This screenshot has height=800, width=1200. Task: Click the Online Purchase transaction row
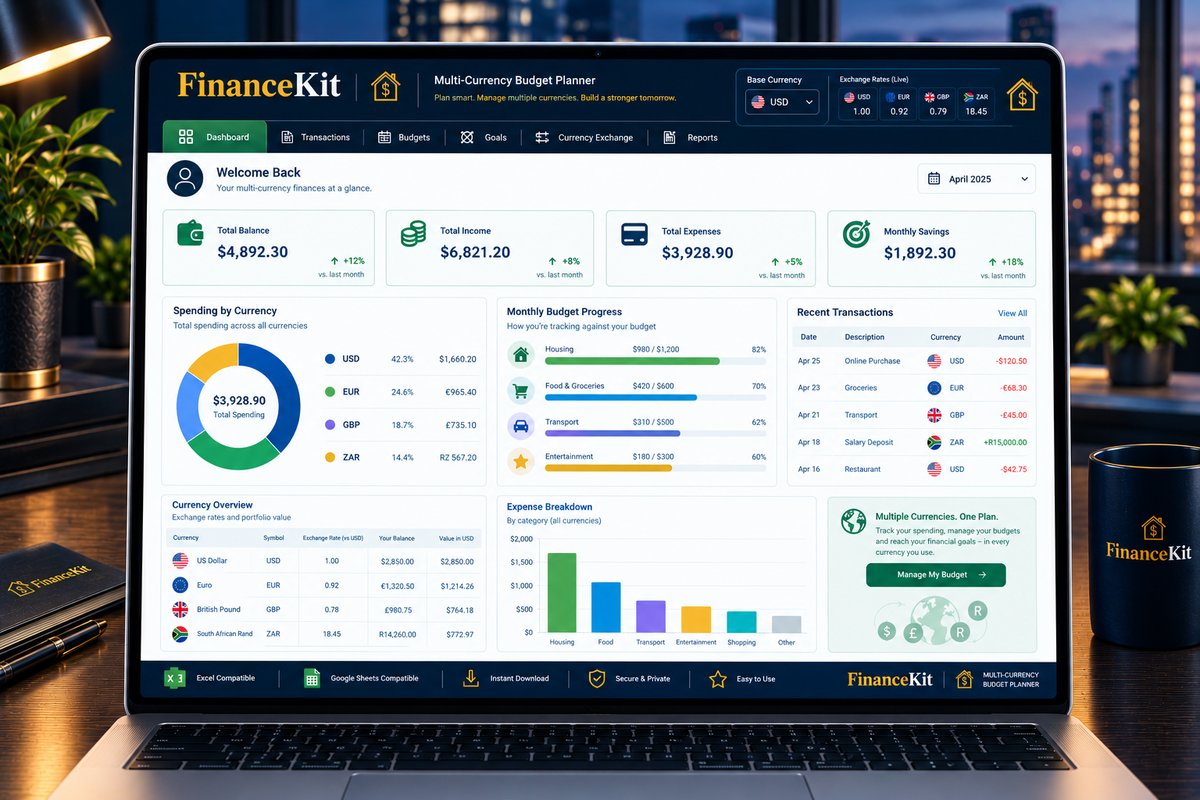click(x=912, y=361)
